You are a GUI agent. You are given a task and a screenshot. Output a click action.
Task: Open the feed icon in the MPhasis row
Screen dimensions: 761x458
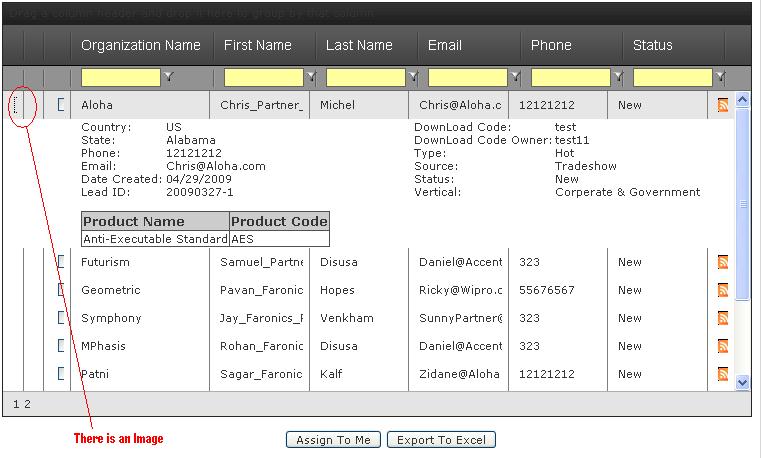(x=723, y=346)
